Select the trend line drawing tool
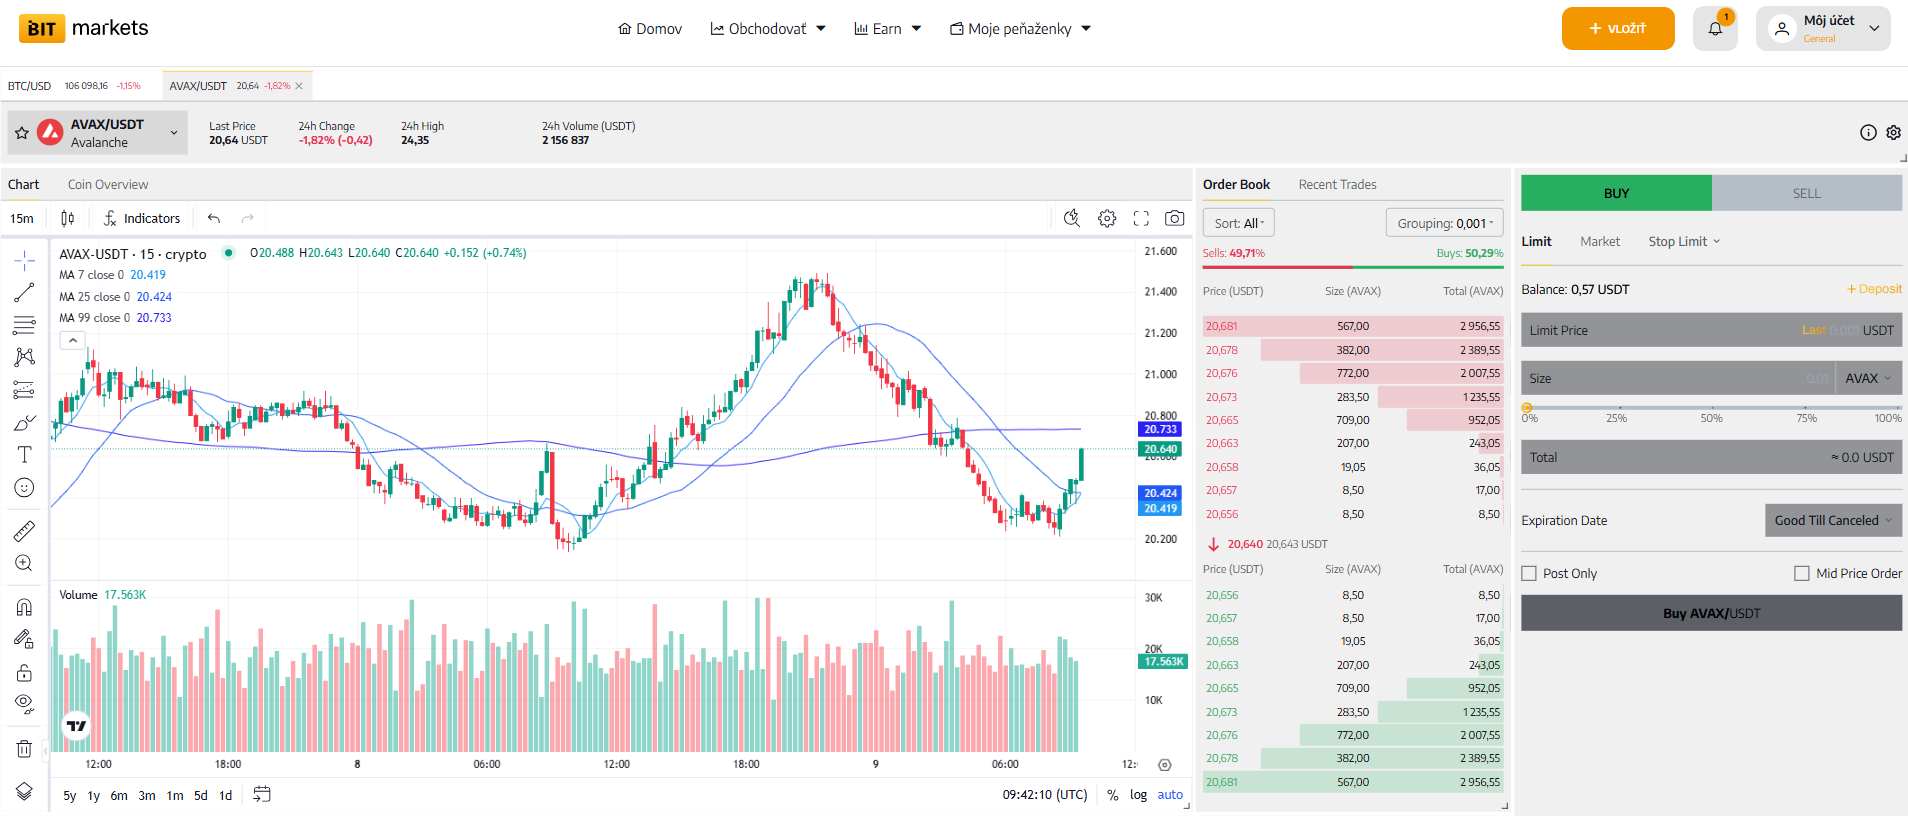 point(24,293)
